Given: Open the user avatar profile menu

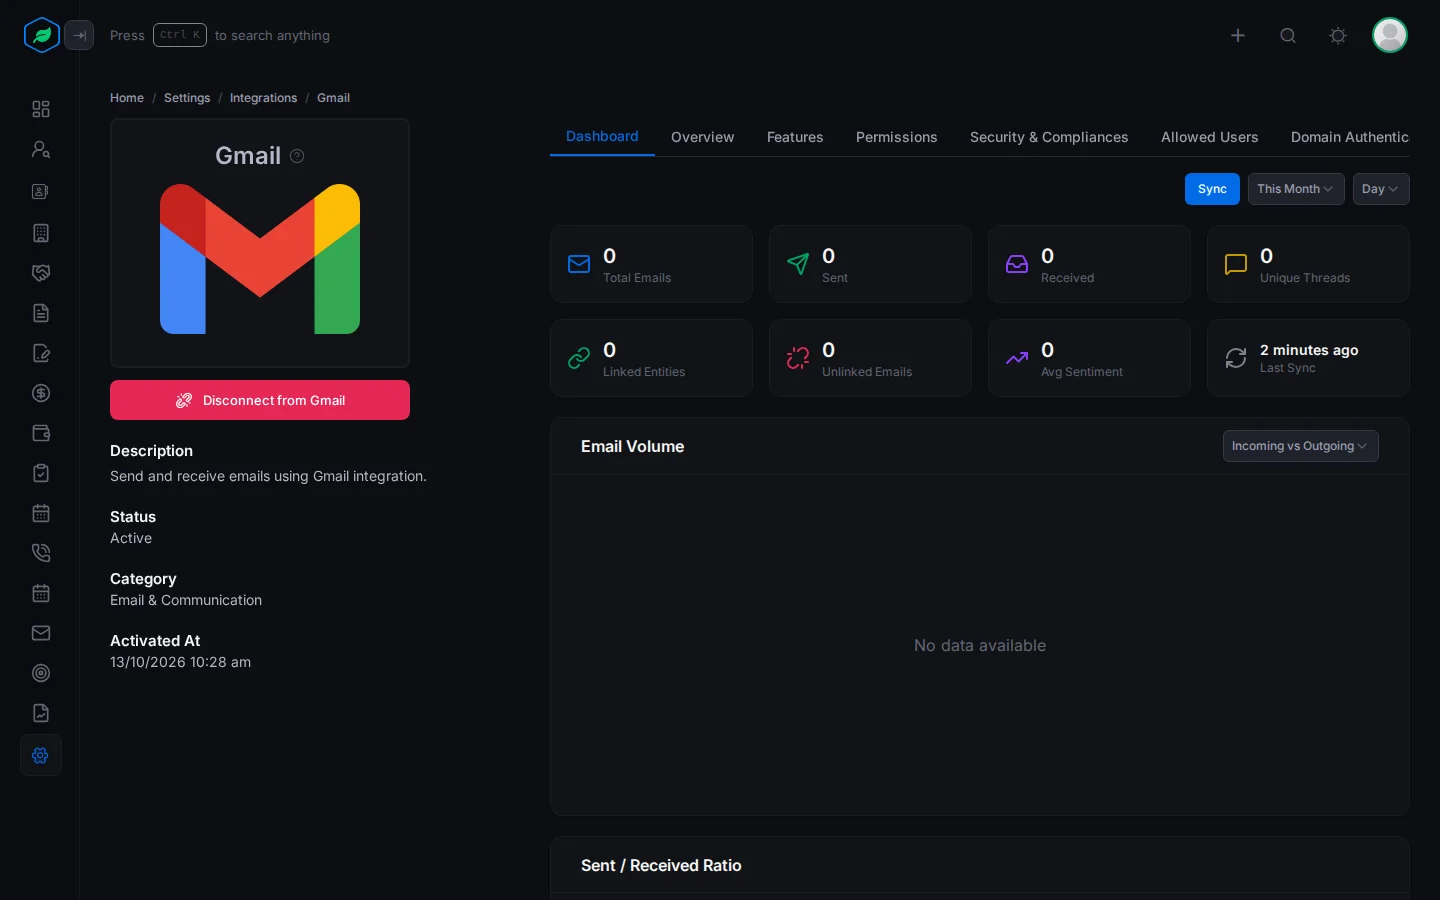Looking at the screenshot, I should click(1390, 35).
